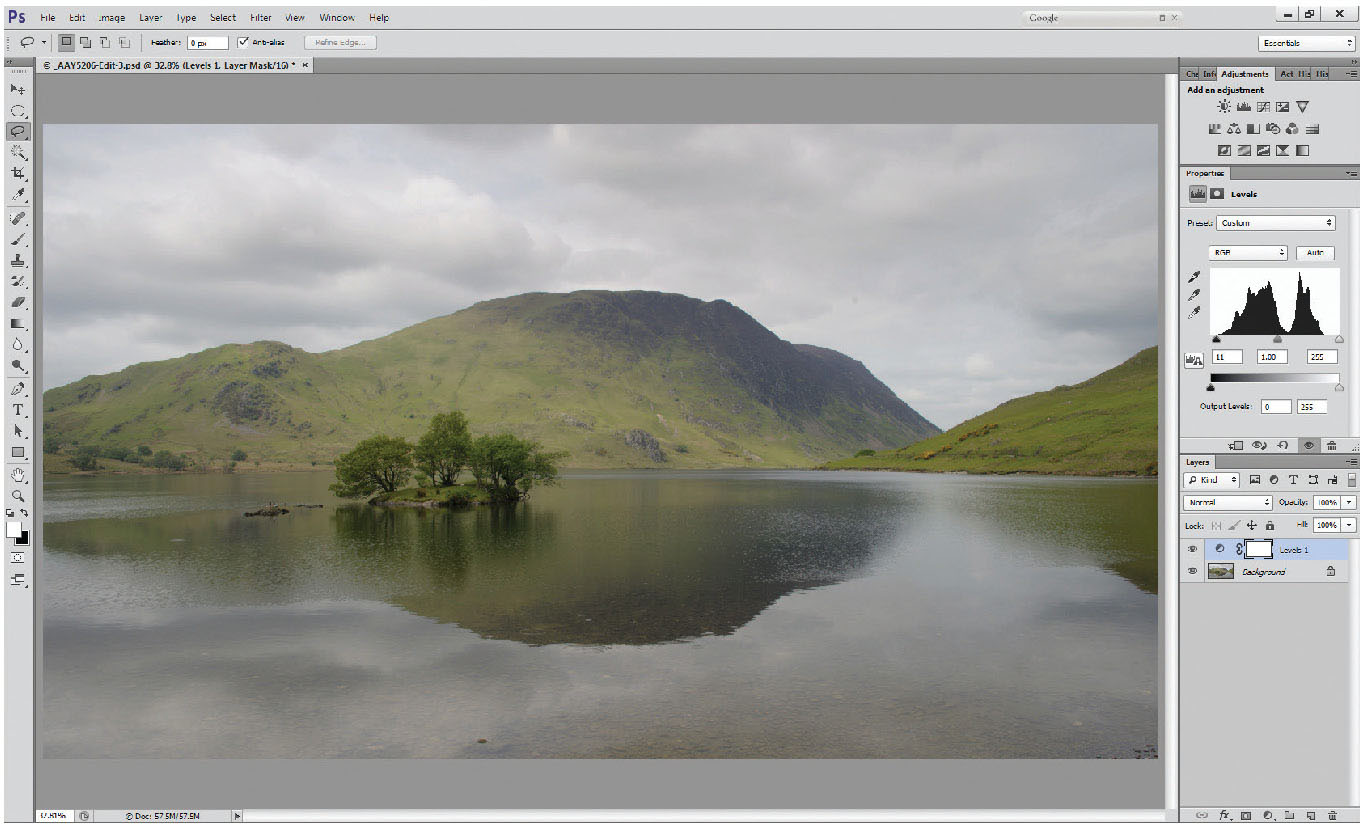Select the Magic Wand tool
The height and width of the screenshot is (824, 1360).
pos(18,153)
